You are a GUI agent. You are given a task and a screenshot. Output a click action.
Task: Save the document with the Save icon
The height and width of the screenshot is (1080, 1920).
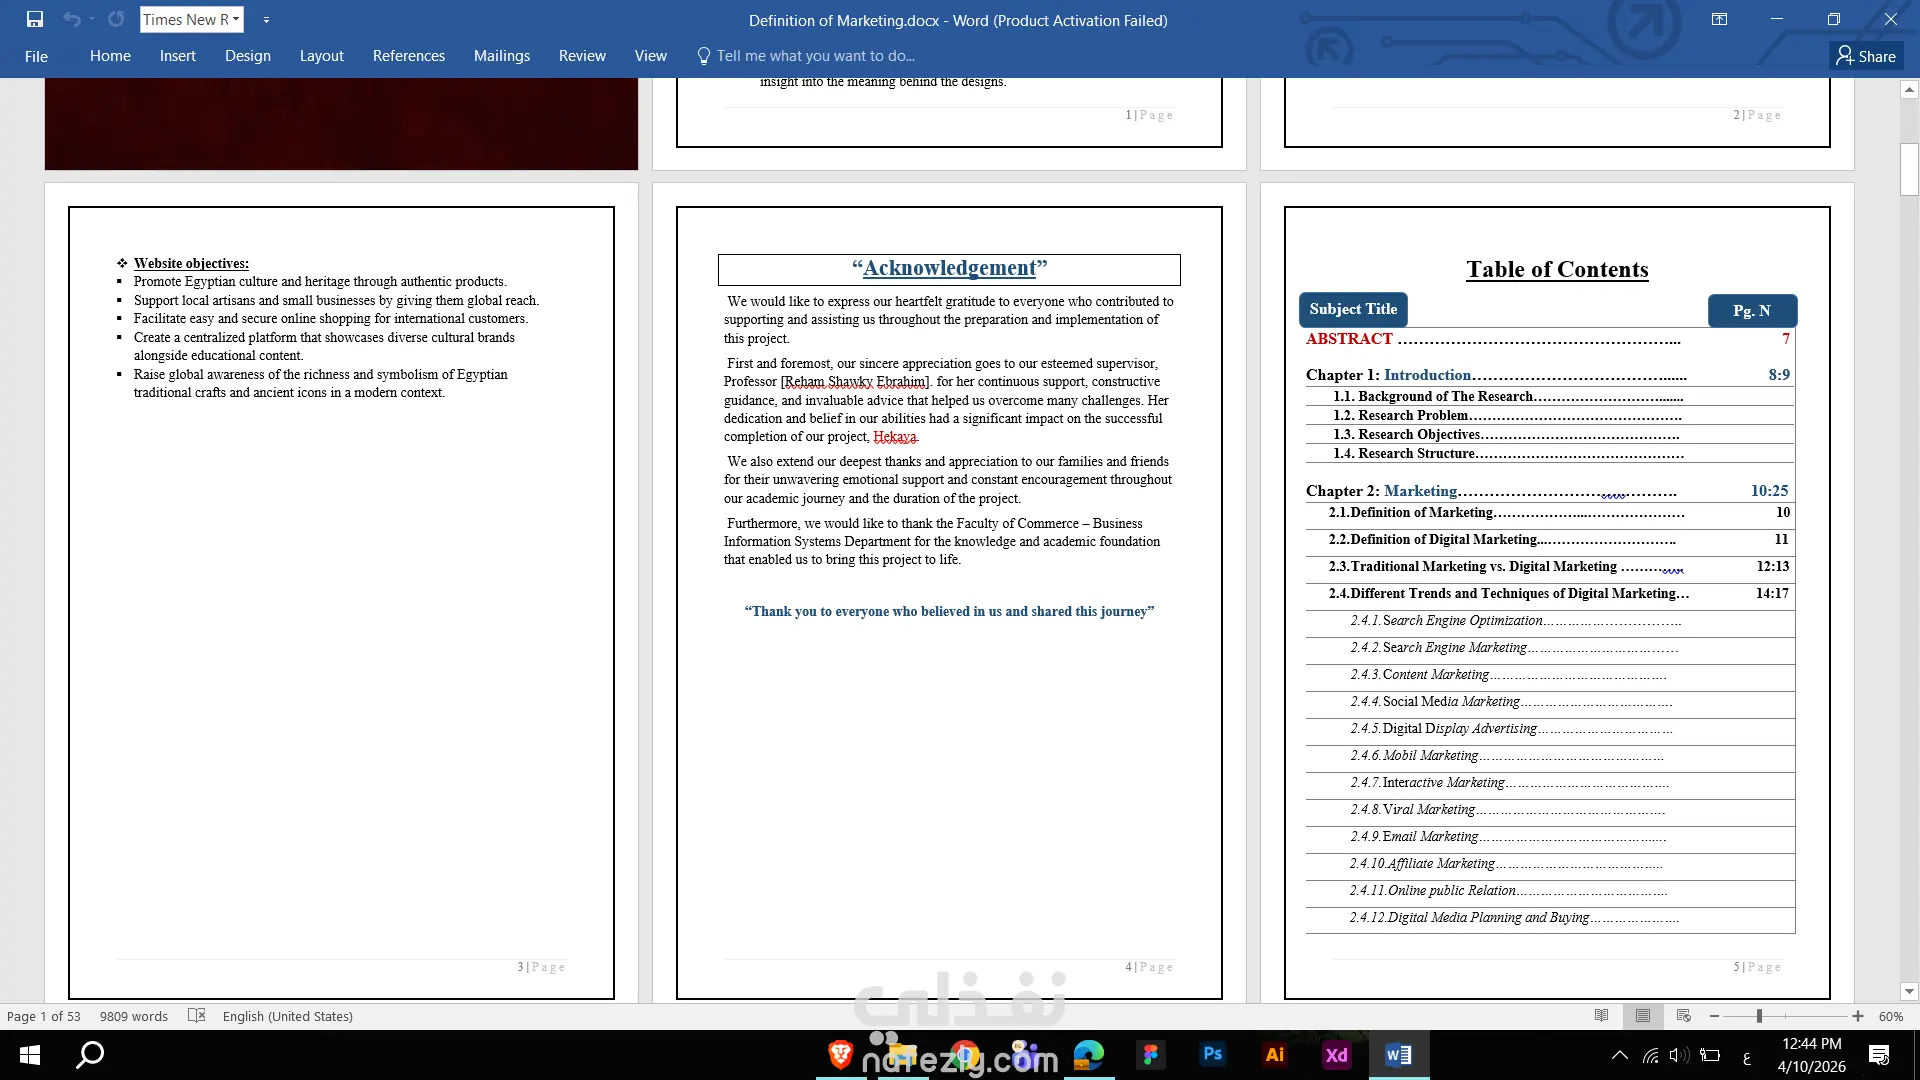[x=35, y=19]
